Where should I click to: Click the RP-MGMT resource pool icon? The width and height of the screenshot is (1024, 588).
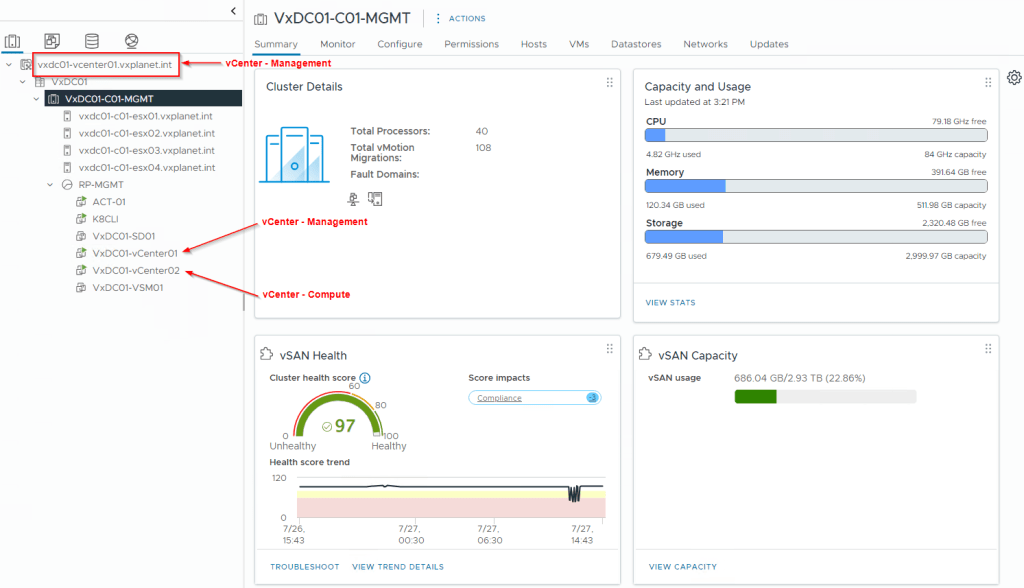coord(67,185)
